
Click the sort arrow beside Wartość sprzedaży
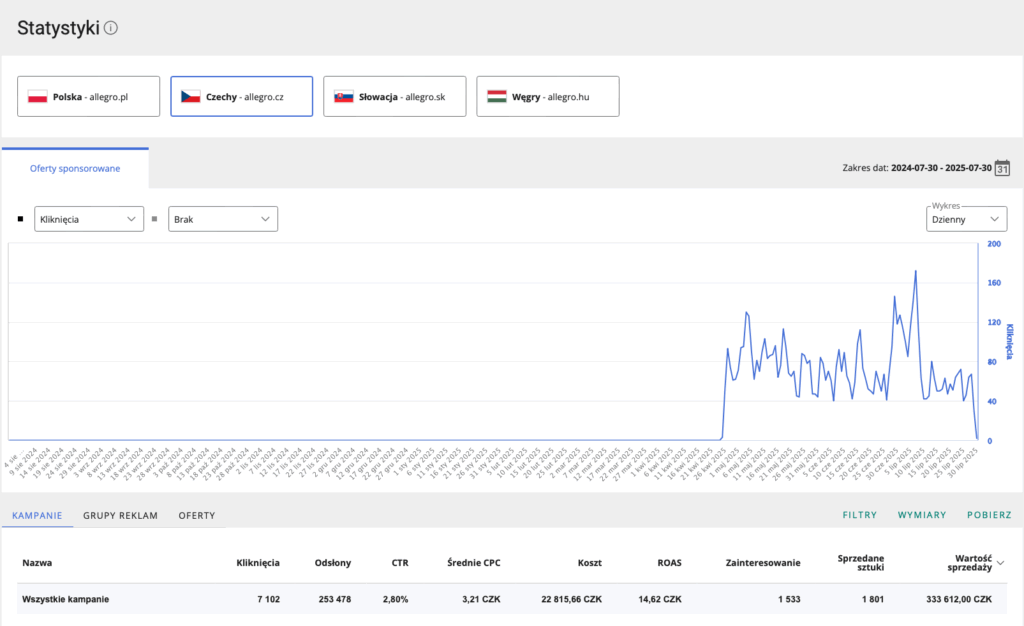1000,563
